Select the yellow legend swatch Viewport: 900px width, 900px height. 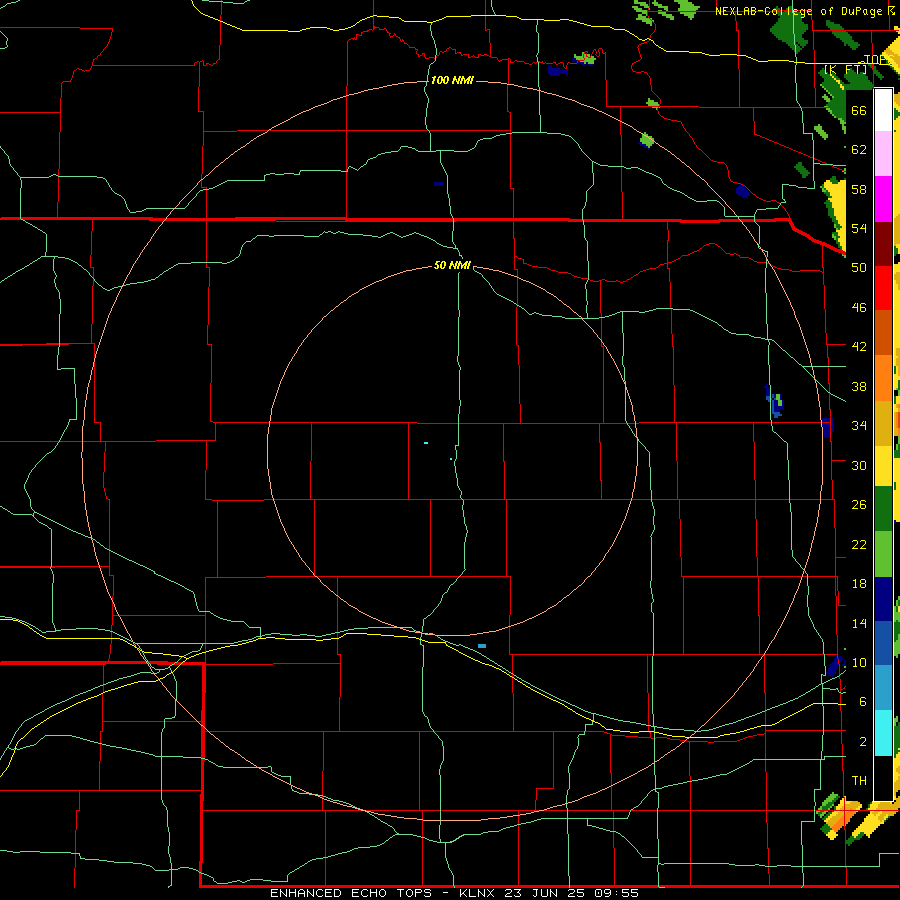click(883, 466)
